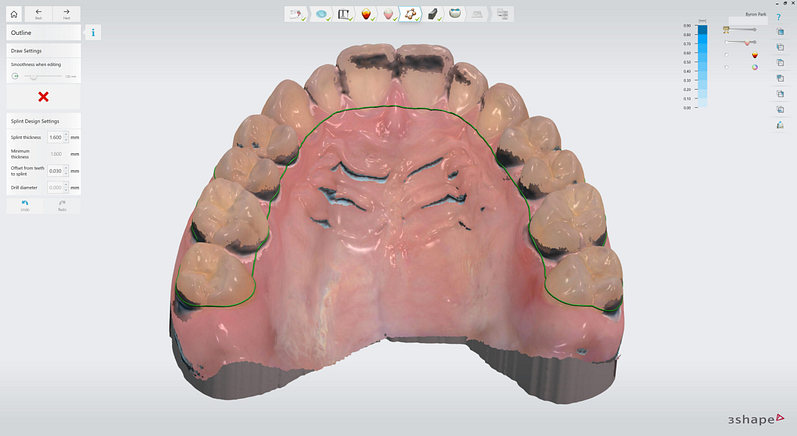Expand the Draw Settings section header
The image size is (797, 436).
[42, 50]
